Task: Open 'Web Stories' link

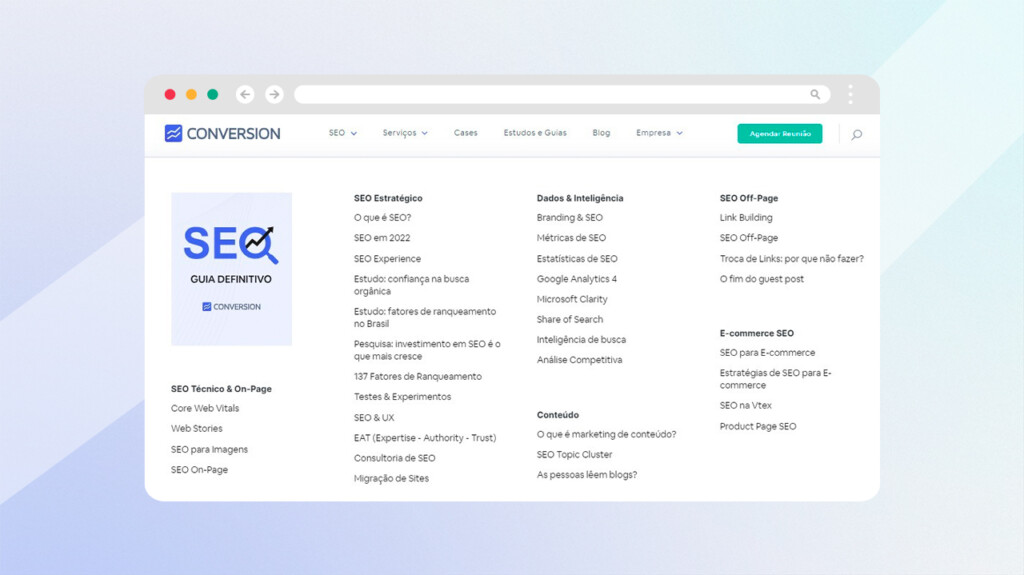Action: tap(197, 429)
